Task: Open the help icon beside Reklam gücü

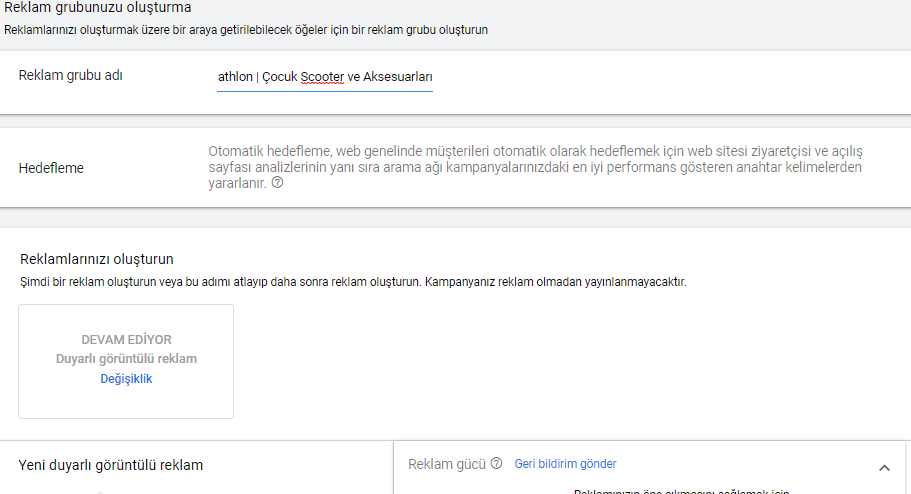Action: pyautogui.click(x=496, y=464)
